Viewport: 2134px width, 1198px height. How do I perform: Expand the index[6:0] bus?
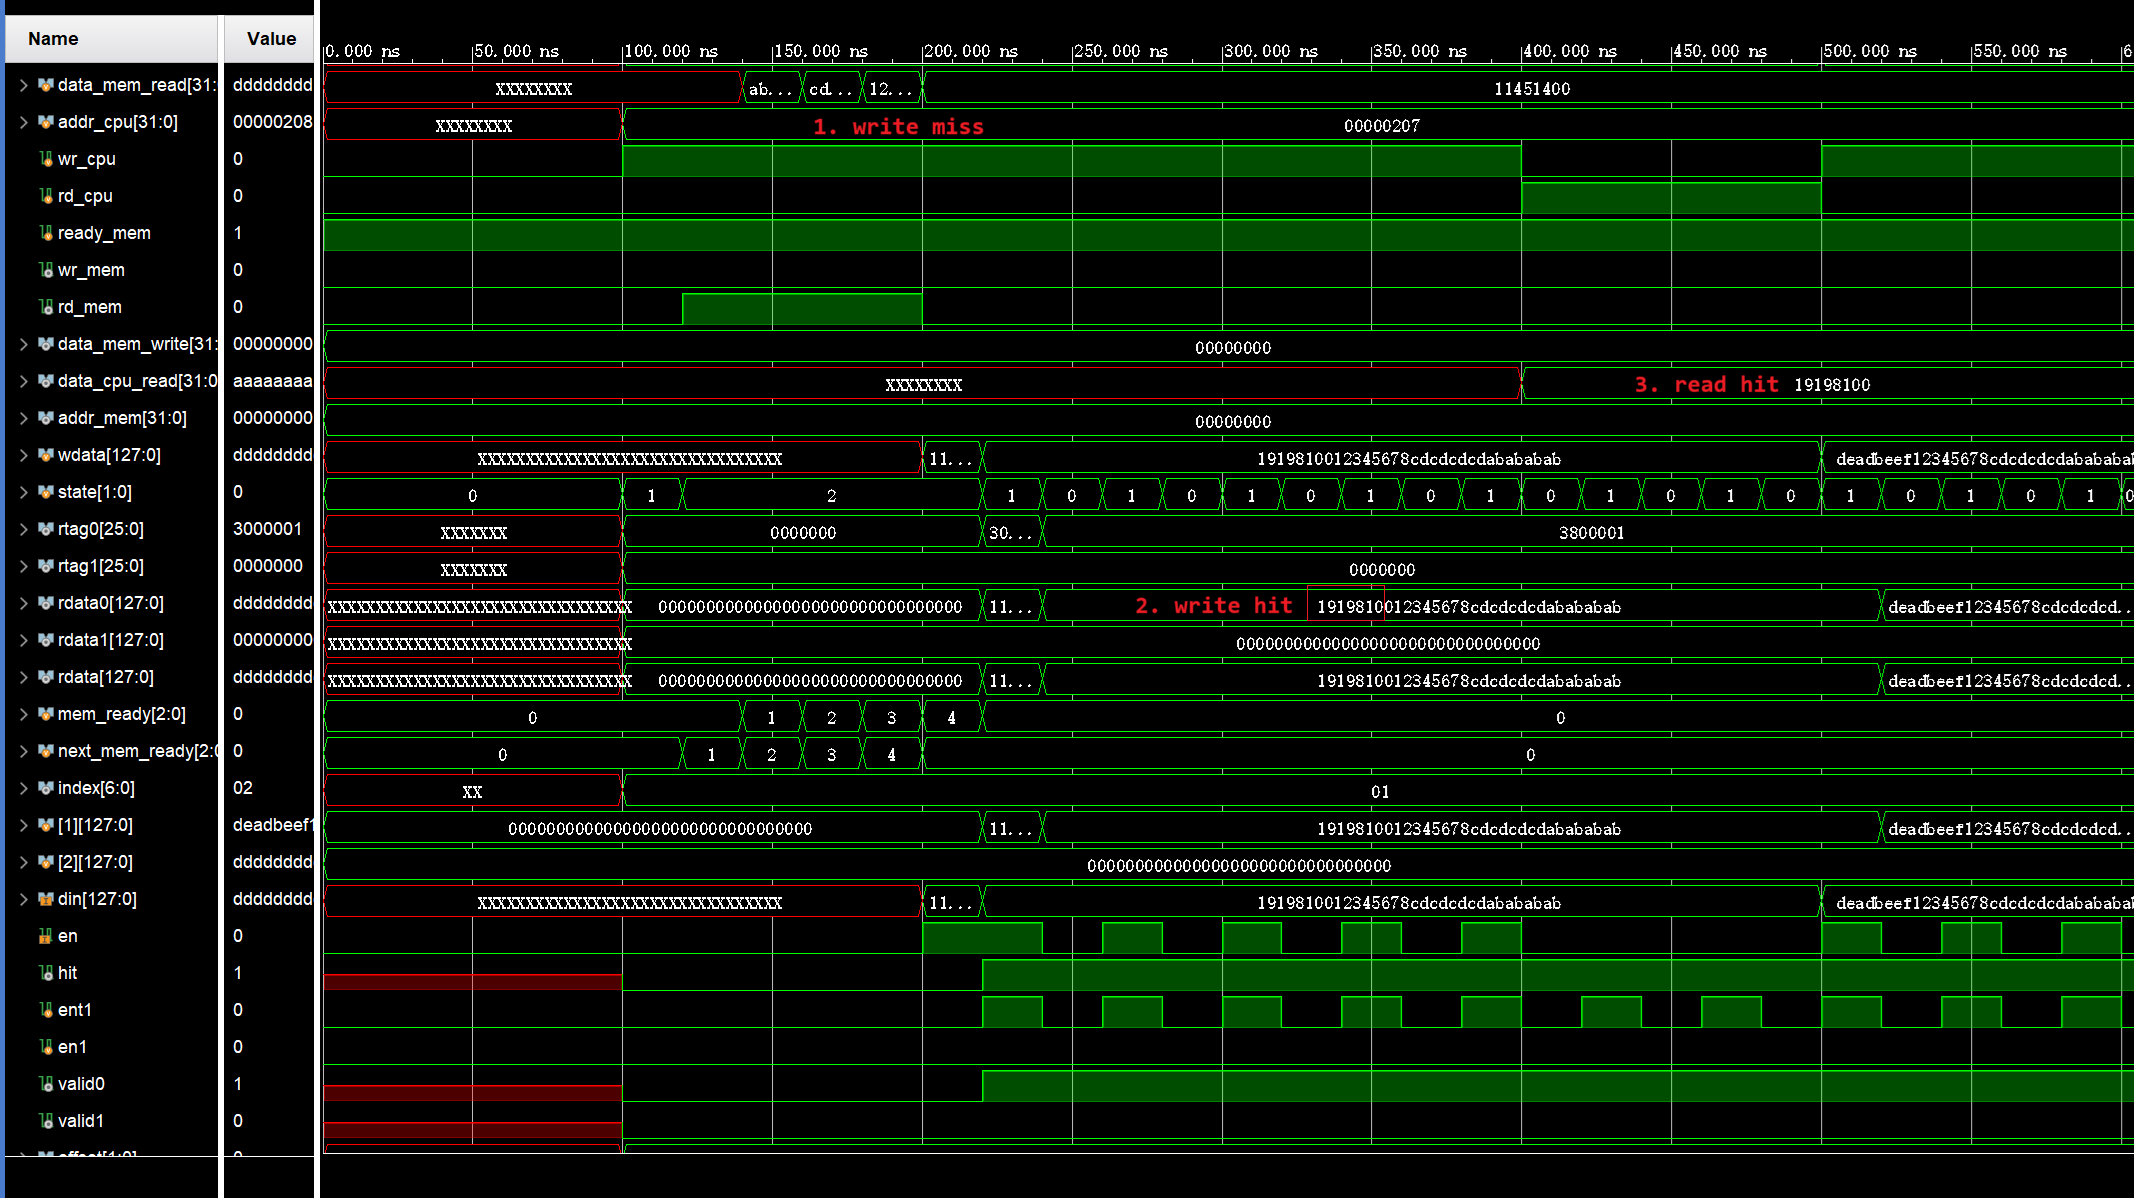23,788
